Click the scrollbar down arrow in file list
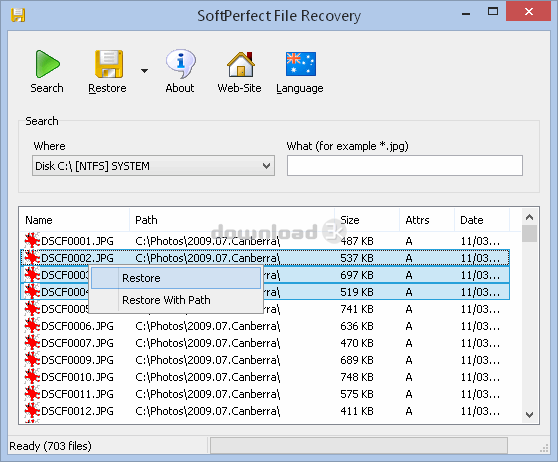558x462 pixels. 530,415
